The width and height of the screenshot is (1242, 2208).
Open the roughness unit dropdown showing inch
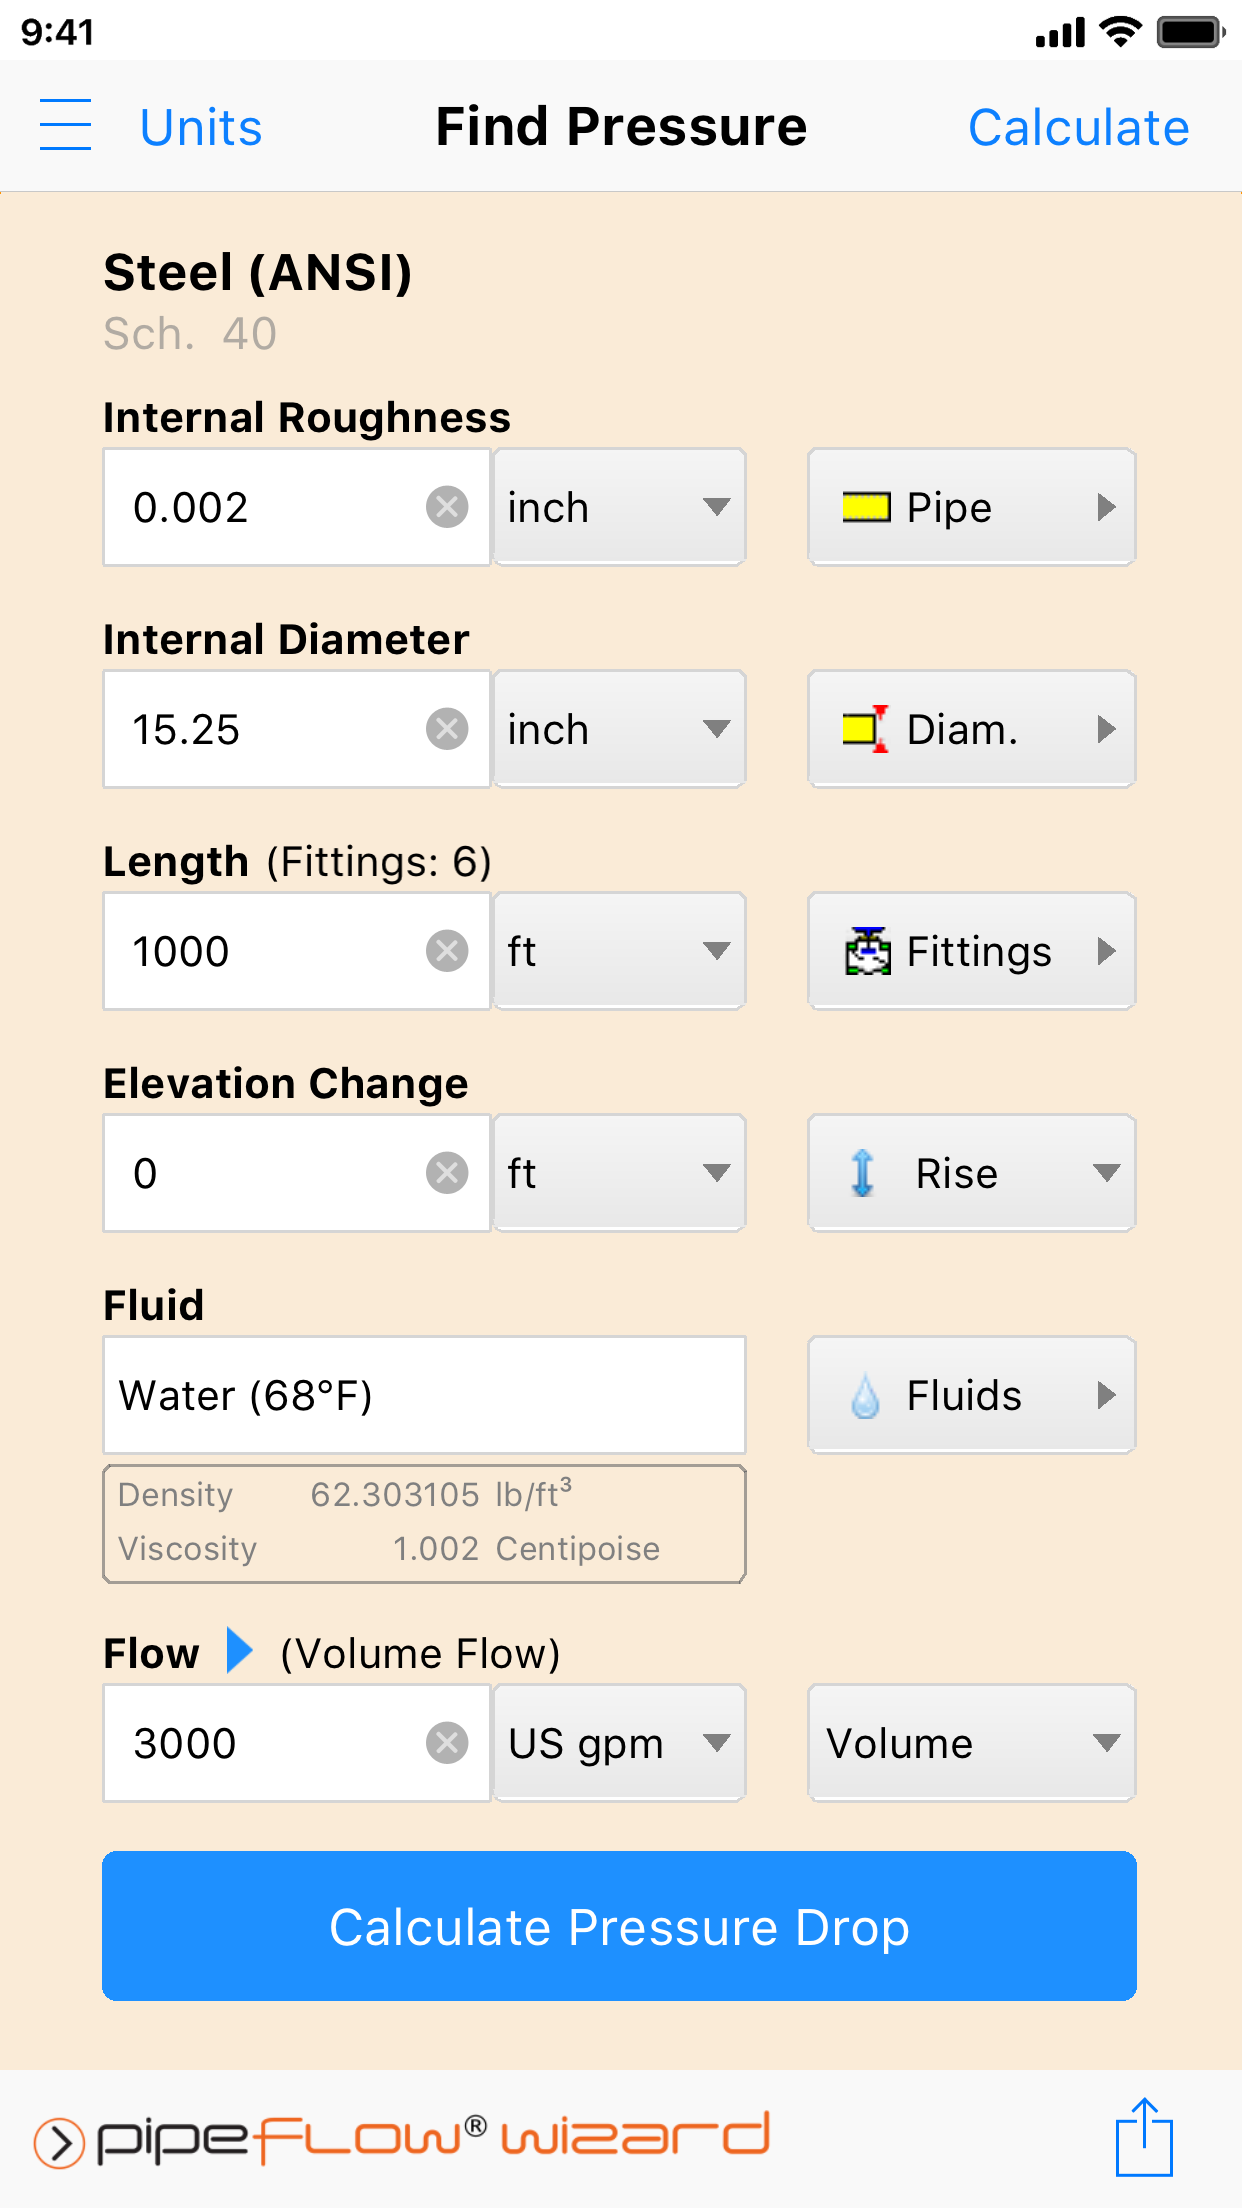pos(618,507)
